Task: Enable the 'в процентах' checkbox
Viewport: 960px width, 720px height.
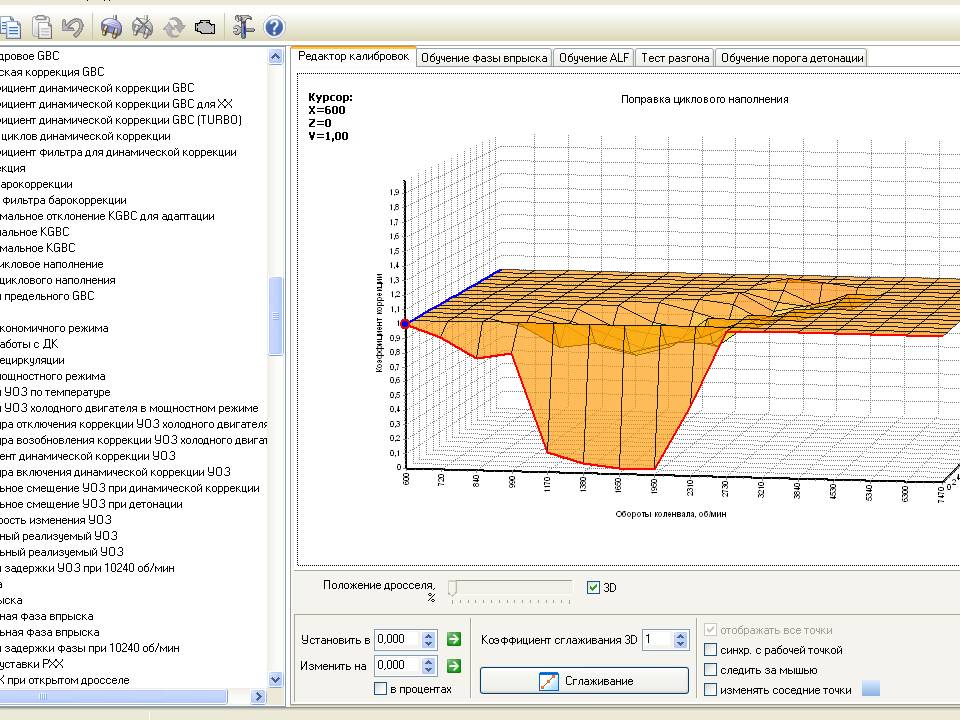Action: click(x=380, y=689)
